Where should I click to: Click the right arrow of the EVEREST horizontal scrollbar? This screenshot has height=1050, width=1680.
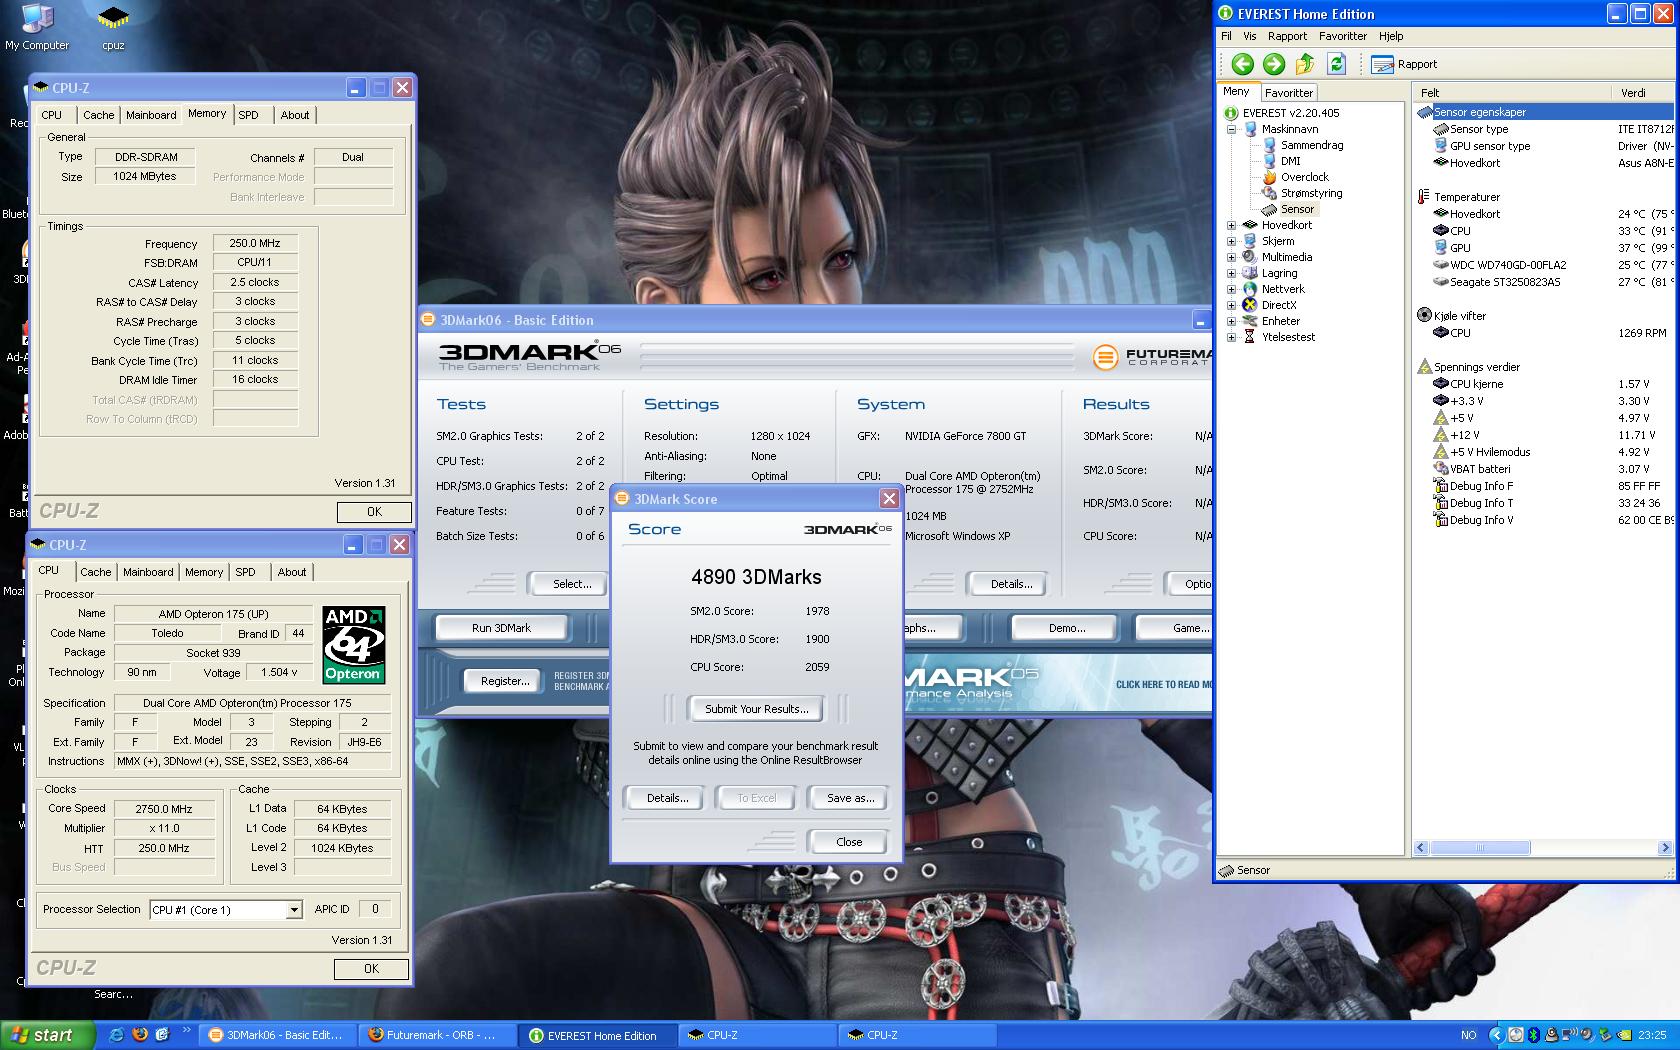coord(1665,847)
